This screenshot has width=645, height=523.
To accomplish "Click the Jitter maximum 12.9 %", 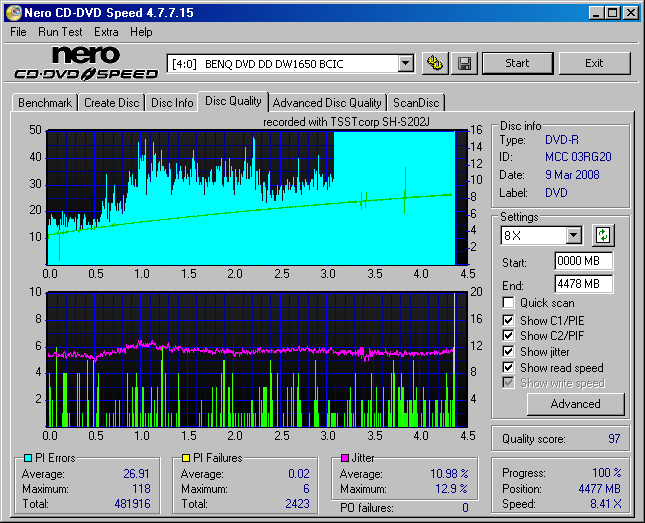I will [451, 489].
